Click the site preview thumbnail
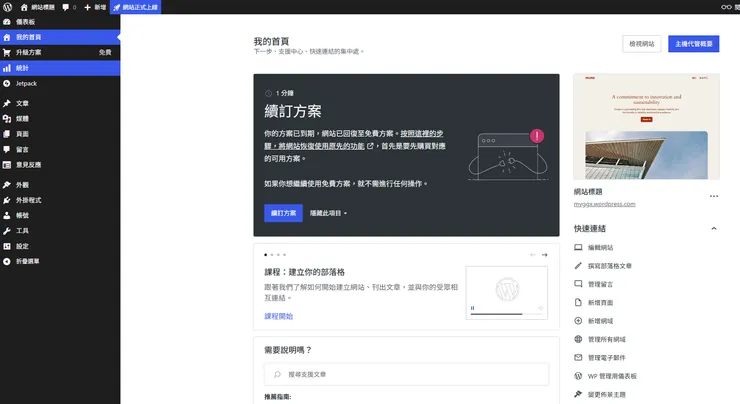Screen dimensions: 740x404 click(x=646, y=126)
